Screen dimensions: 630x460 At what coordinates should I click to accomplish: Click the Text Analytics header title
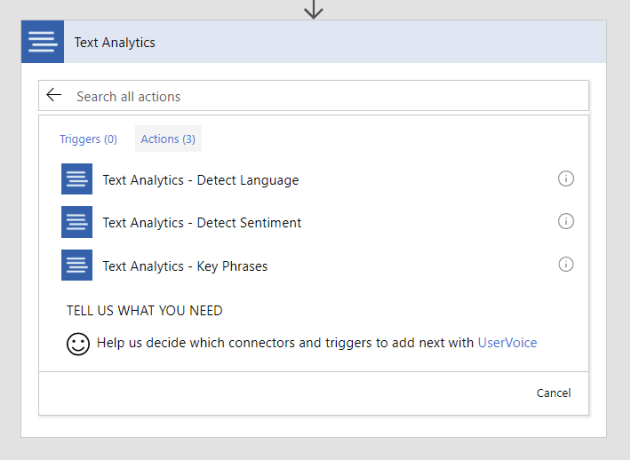tap(115, 43)
